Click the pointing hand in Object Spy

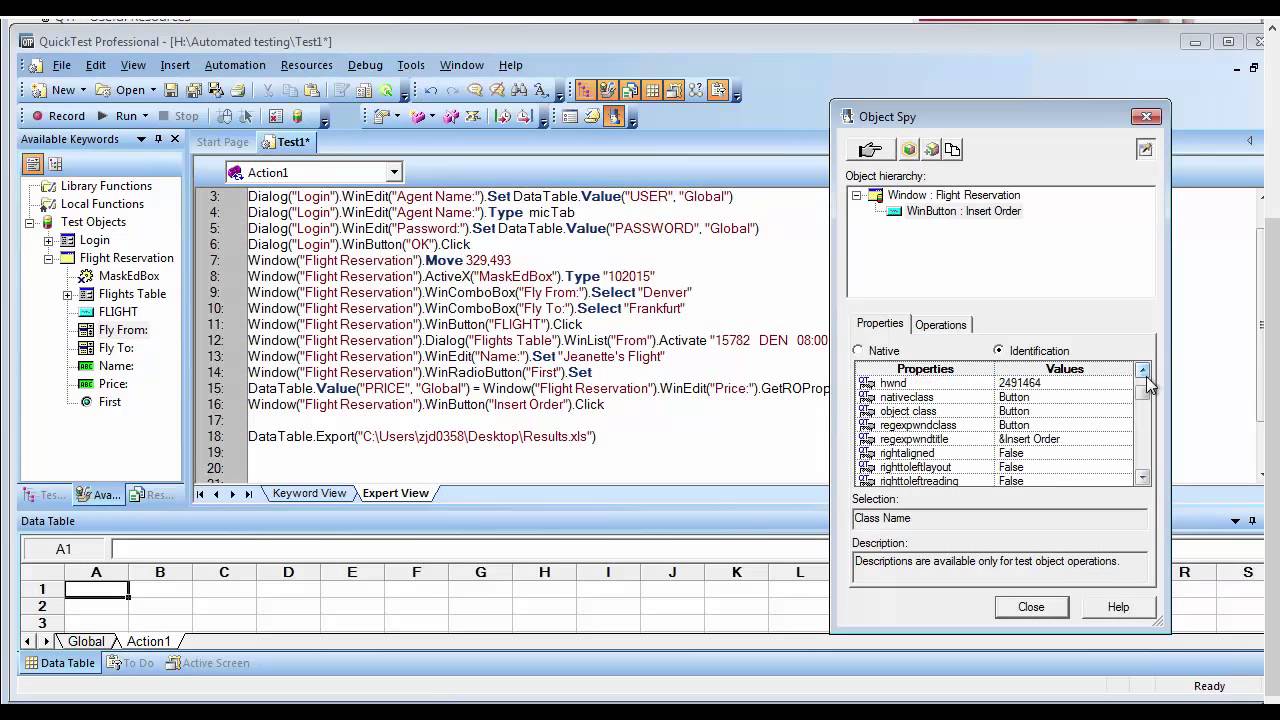point(870,150)
